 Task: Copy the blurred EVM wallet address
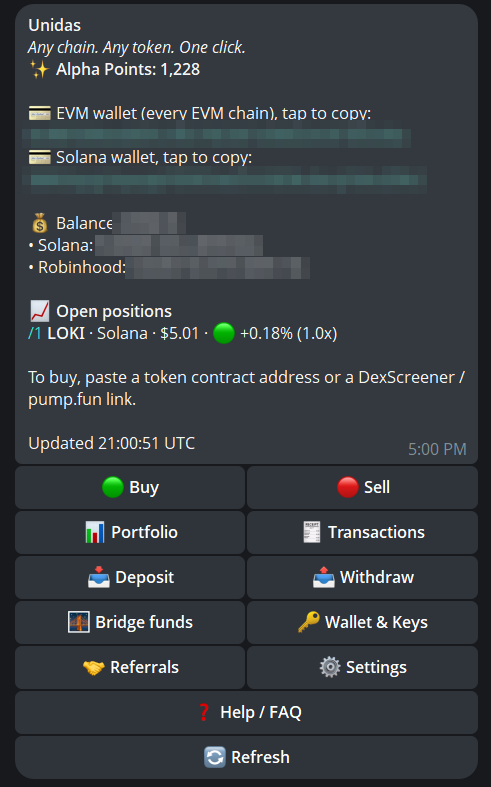pos(216,136)
